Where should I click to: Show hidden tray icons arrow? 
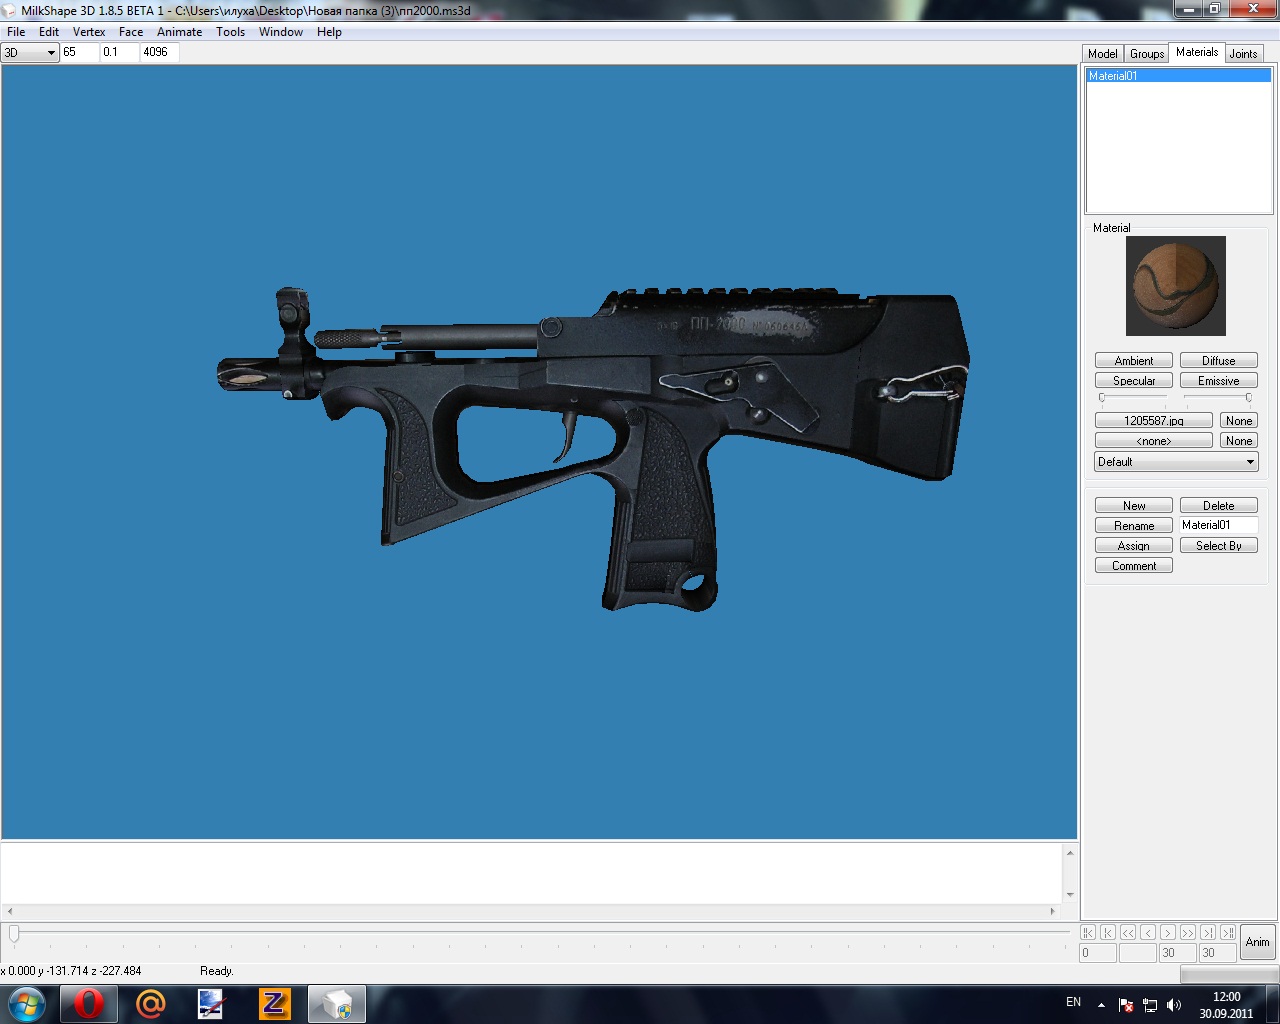(1101, 1004)
